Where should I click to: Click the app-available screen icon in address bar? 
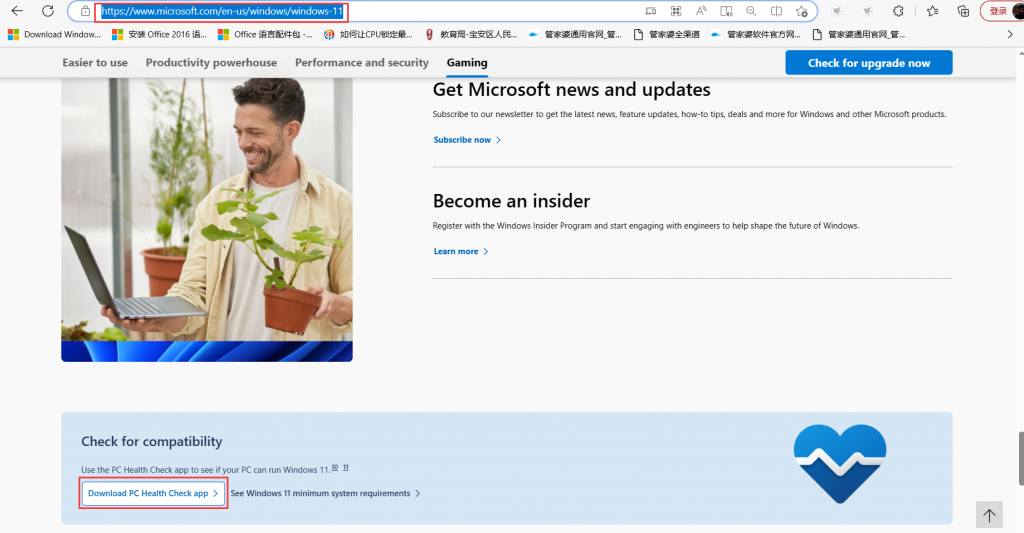[x=650, y=11]
